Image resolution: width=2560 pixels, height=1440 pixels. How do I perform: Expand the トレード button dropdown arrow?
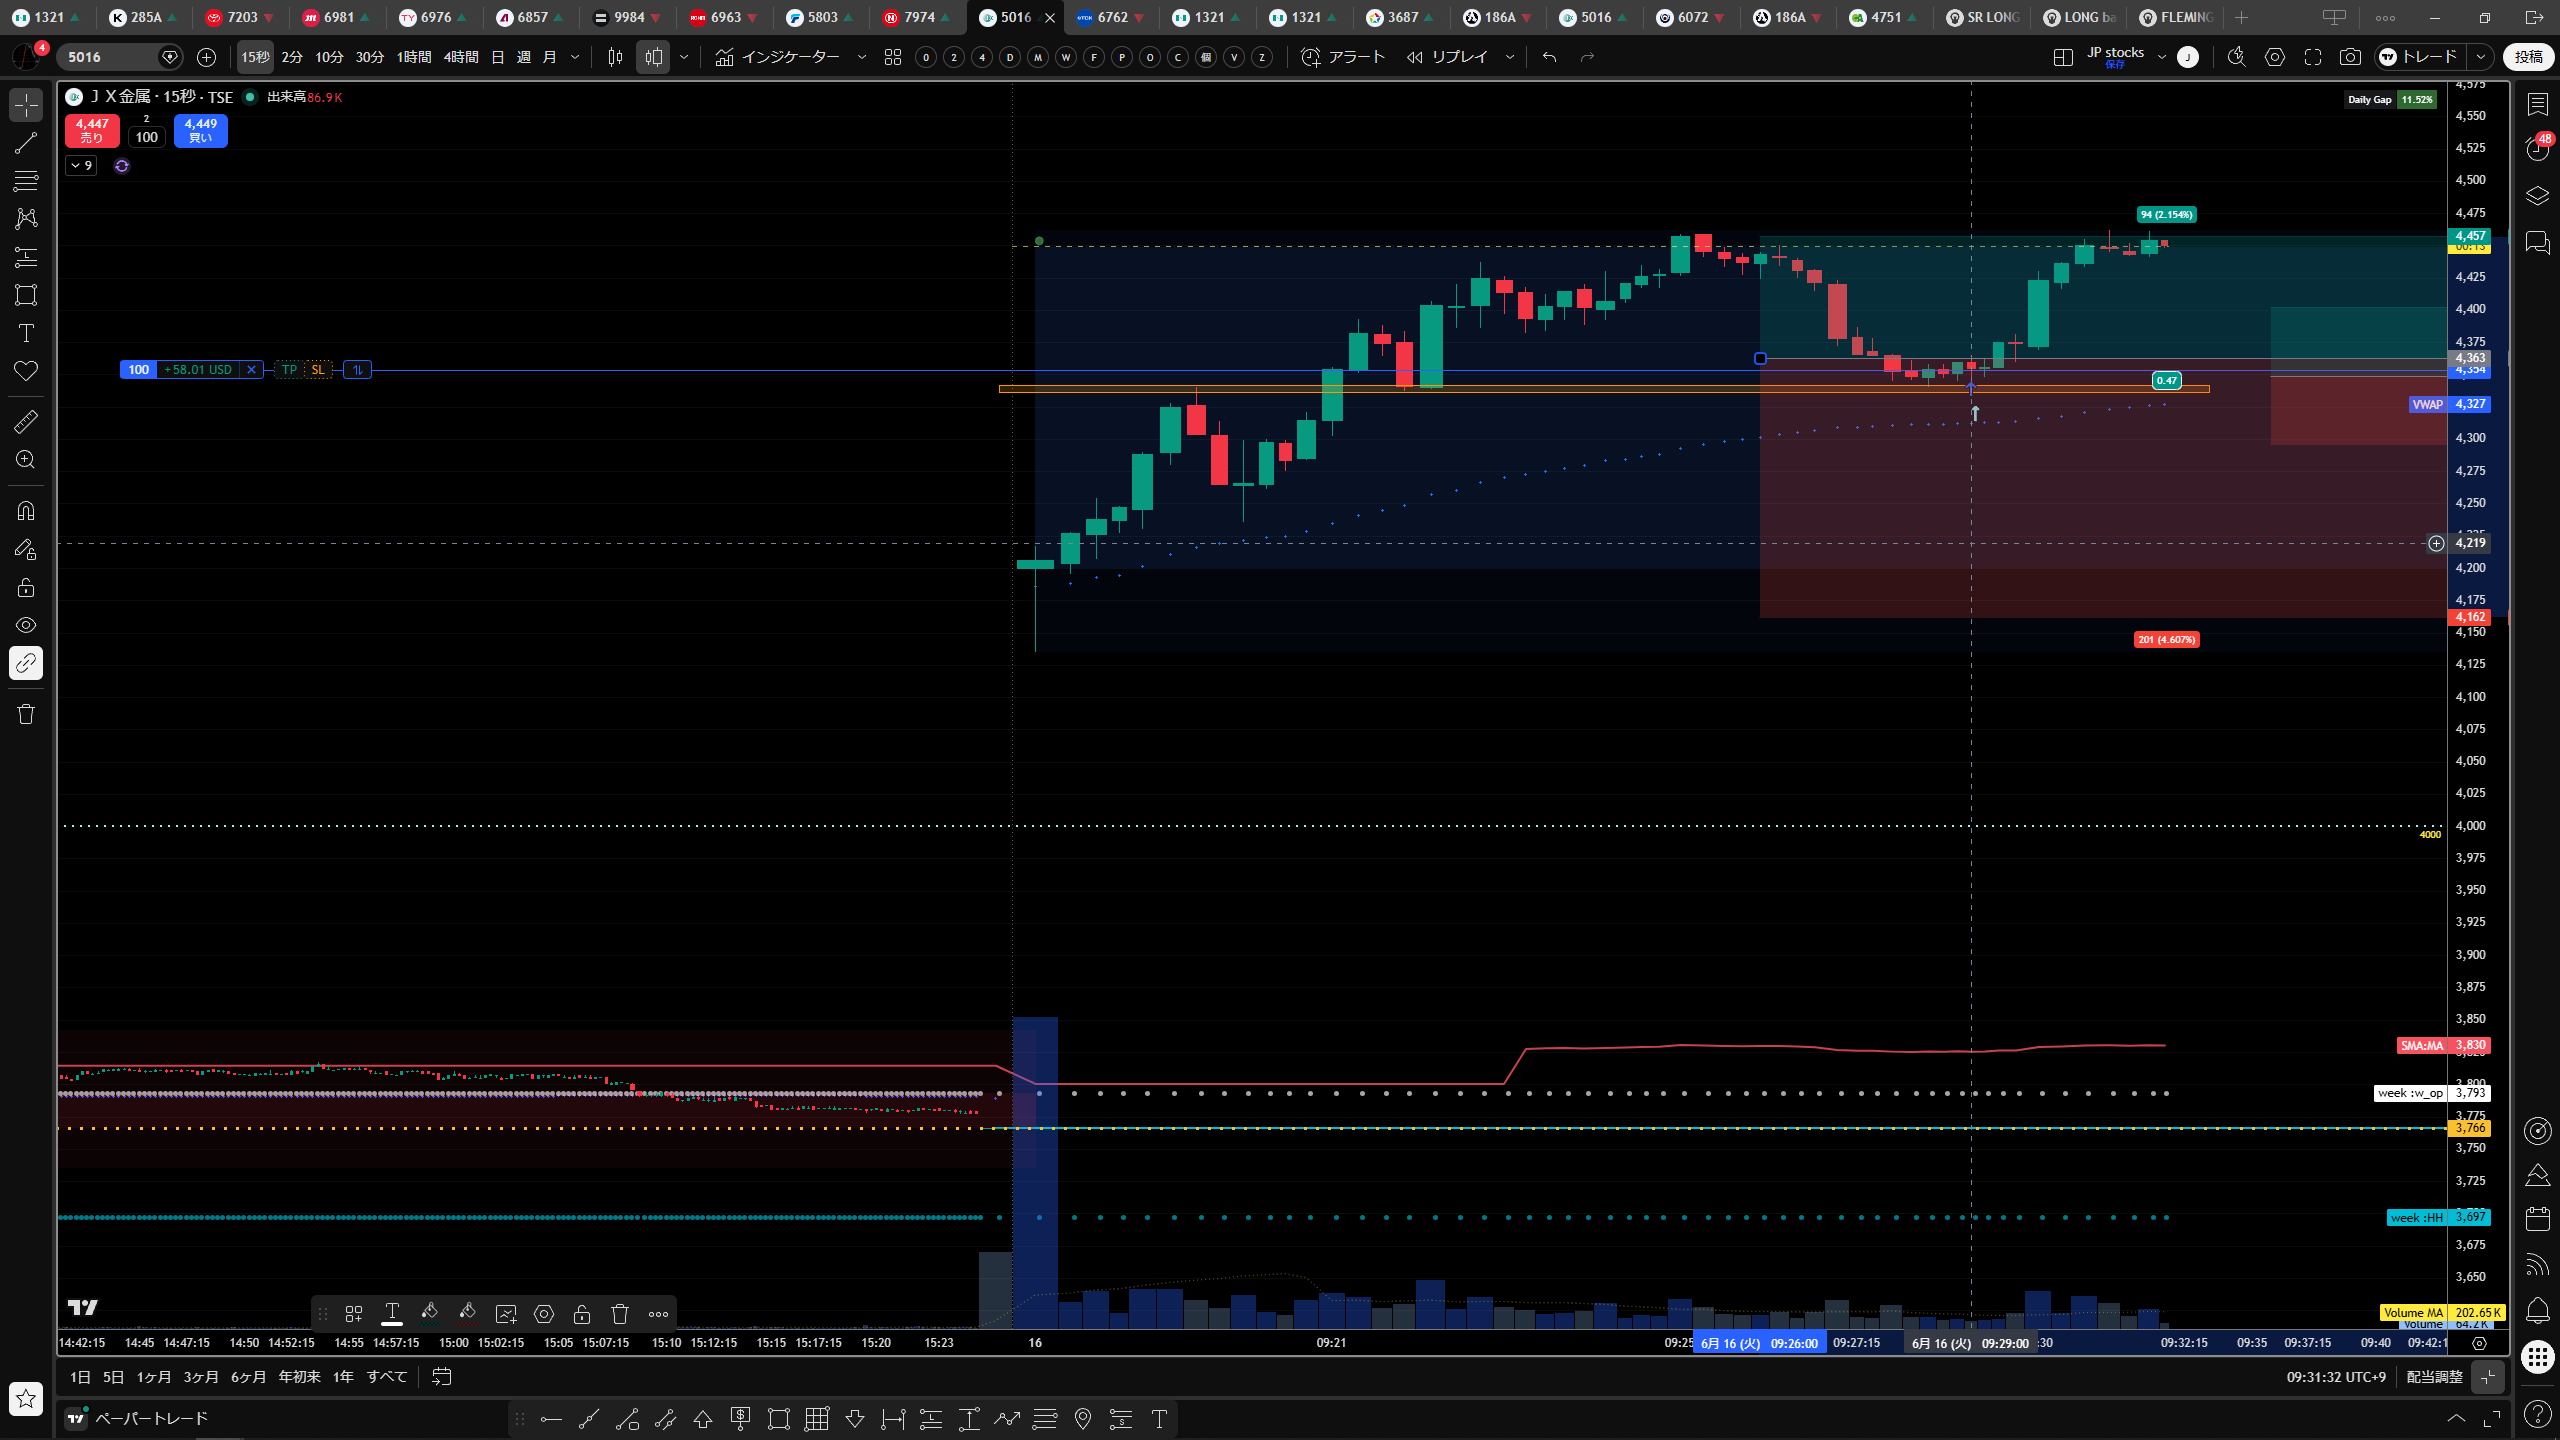coord(2480,58)
